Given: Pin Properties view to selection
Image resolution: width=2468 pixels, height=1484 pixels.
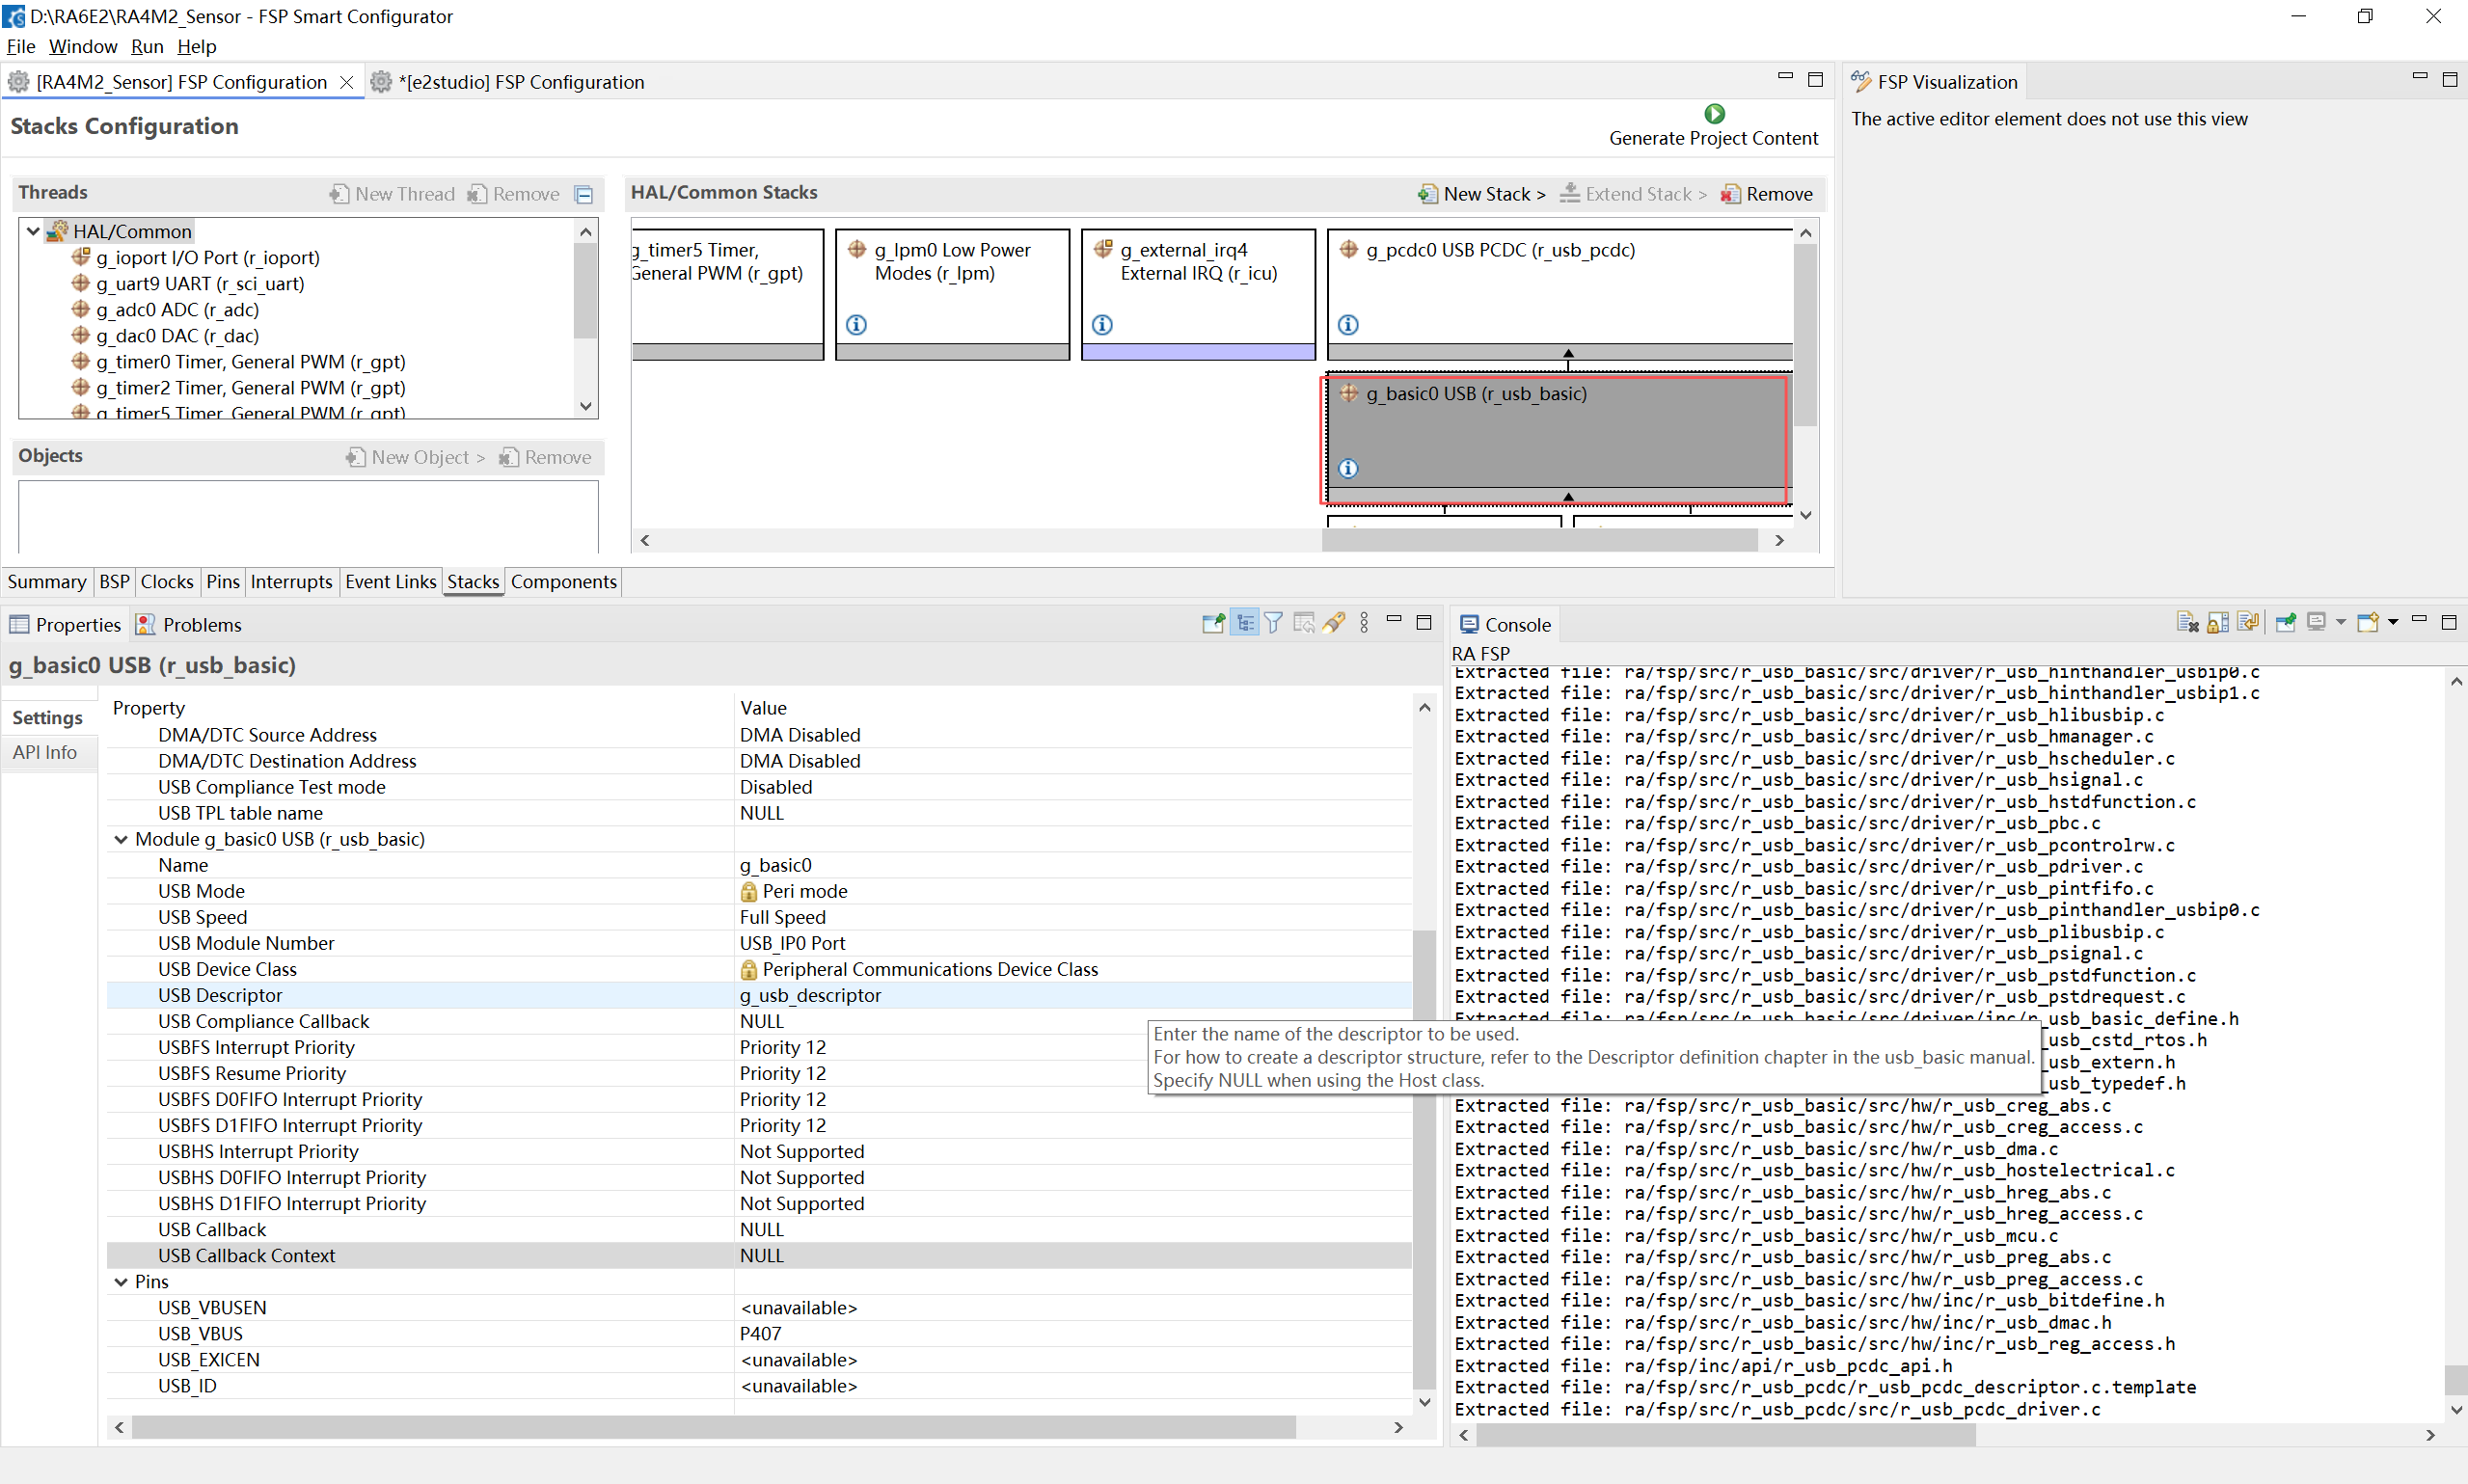Looking at the screenshot, I should click(1213, 623).
